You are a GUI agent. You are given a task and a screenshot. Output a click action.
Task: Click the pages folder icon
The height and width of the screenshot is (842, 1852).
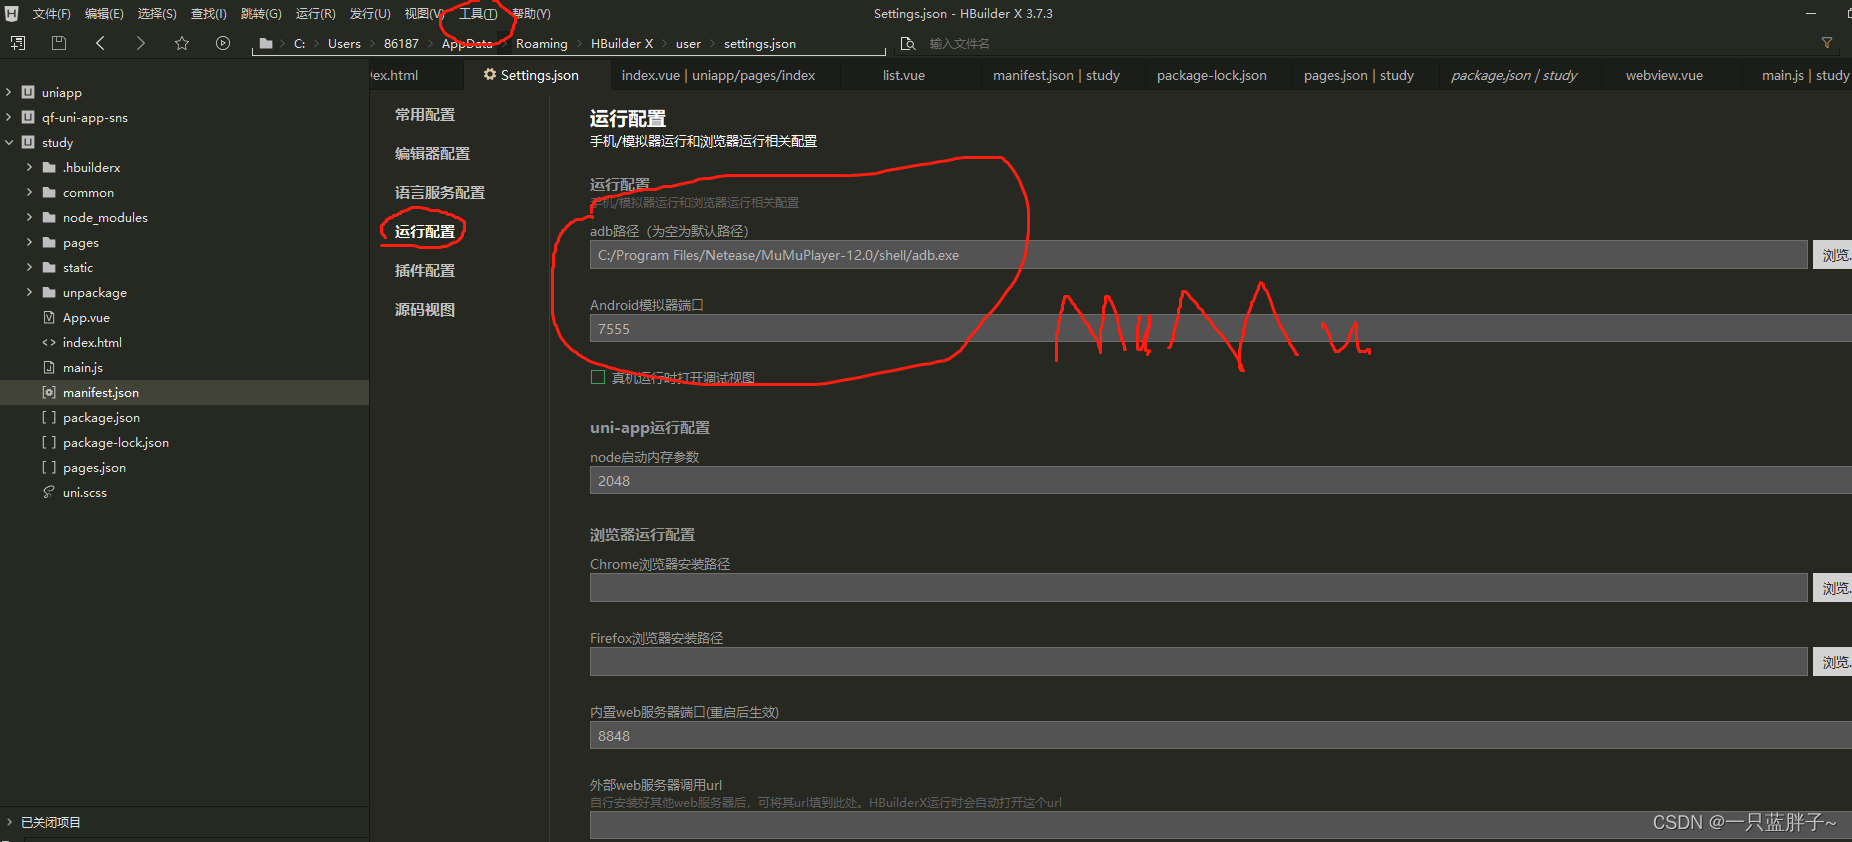[49, 242]
